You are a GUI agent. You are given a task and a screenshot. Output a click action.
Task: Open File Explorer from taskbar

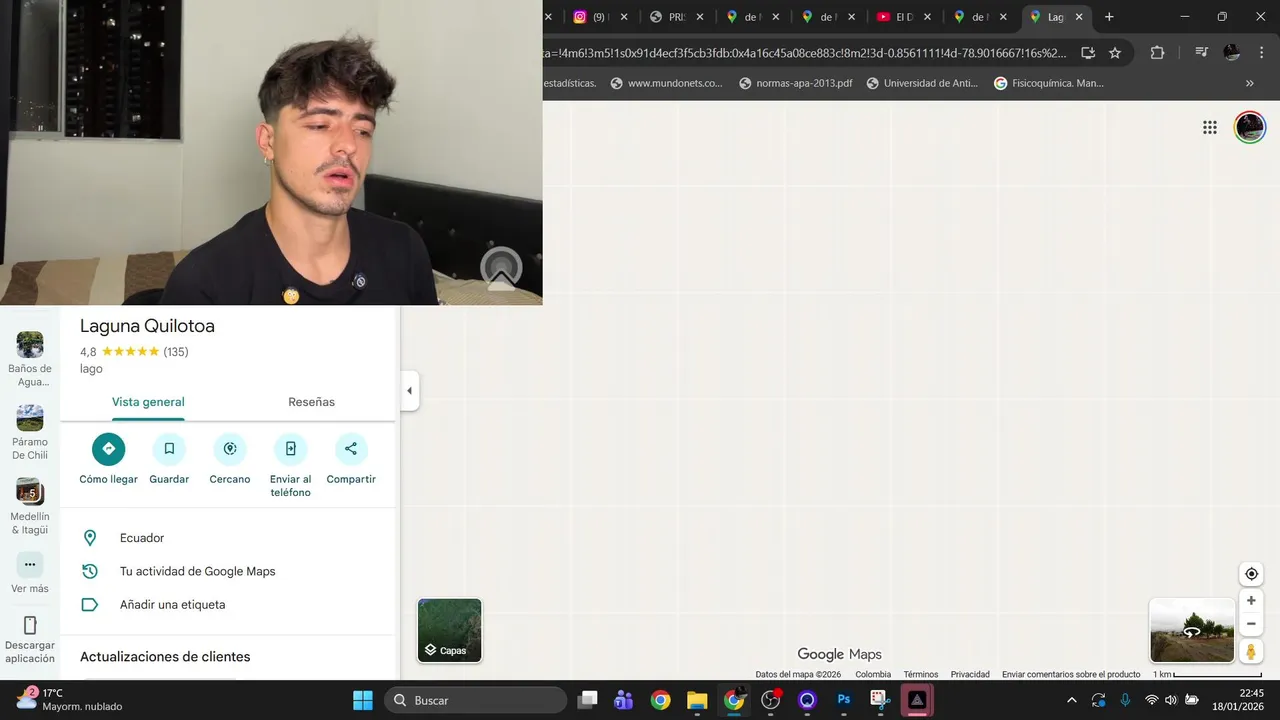point(697,700)
